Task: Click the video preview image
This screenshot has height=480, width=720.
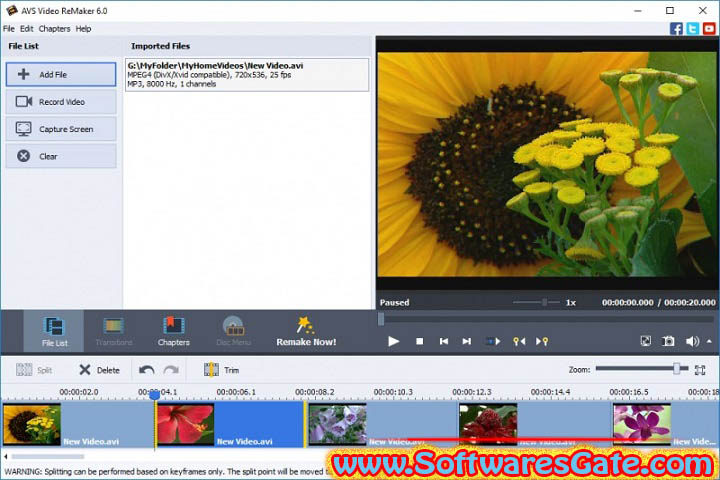Action: pos(547,164)
